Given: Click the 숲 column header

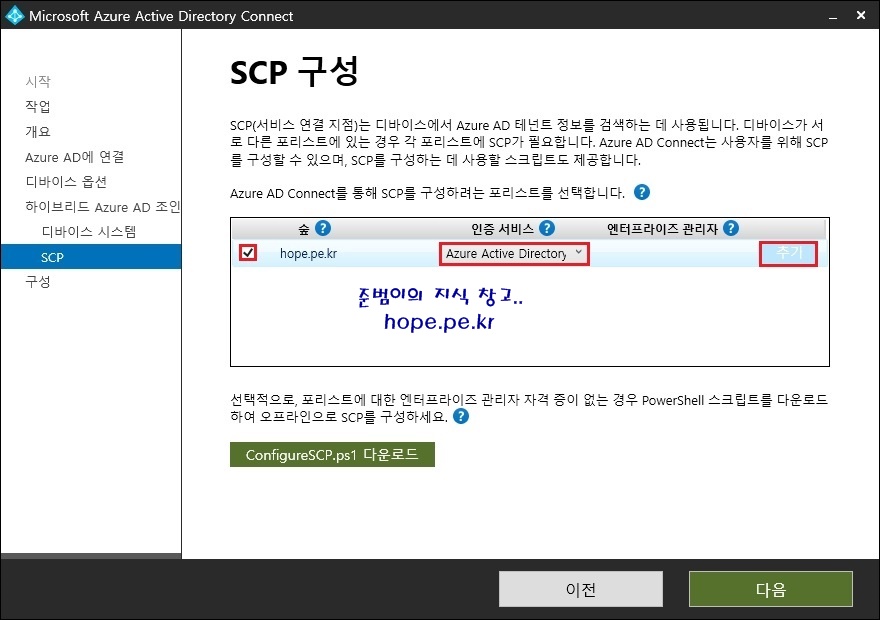Looking at the screenshot, I should click(x=304, y=229).
